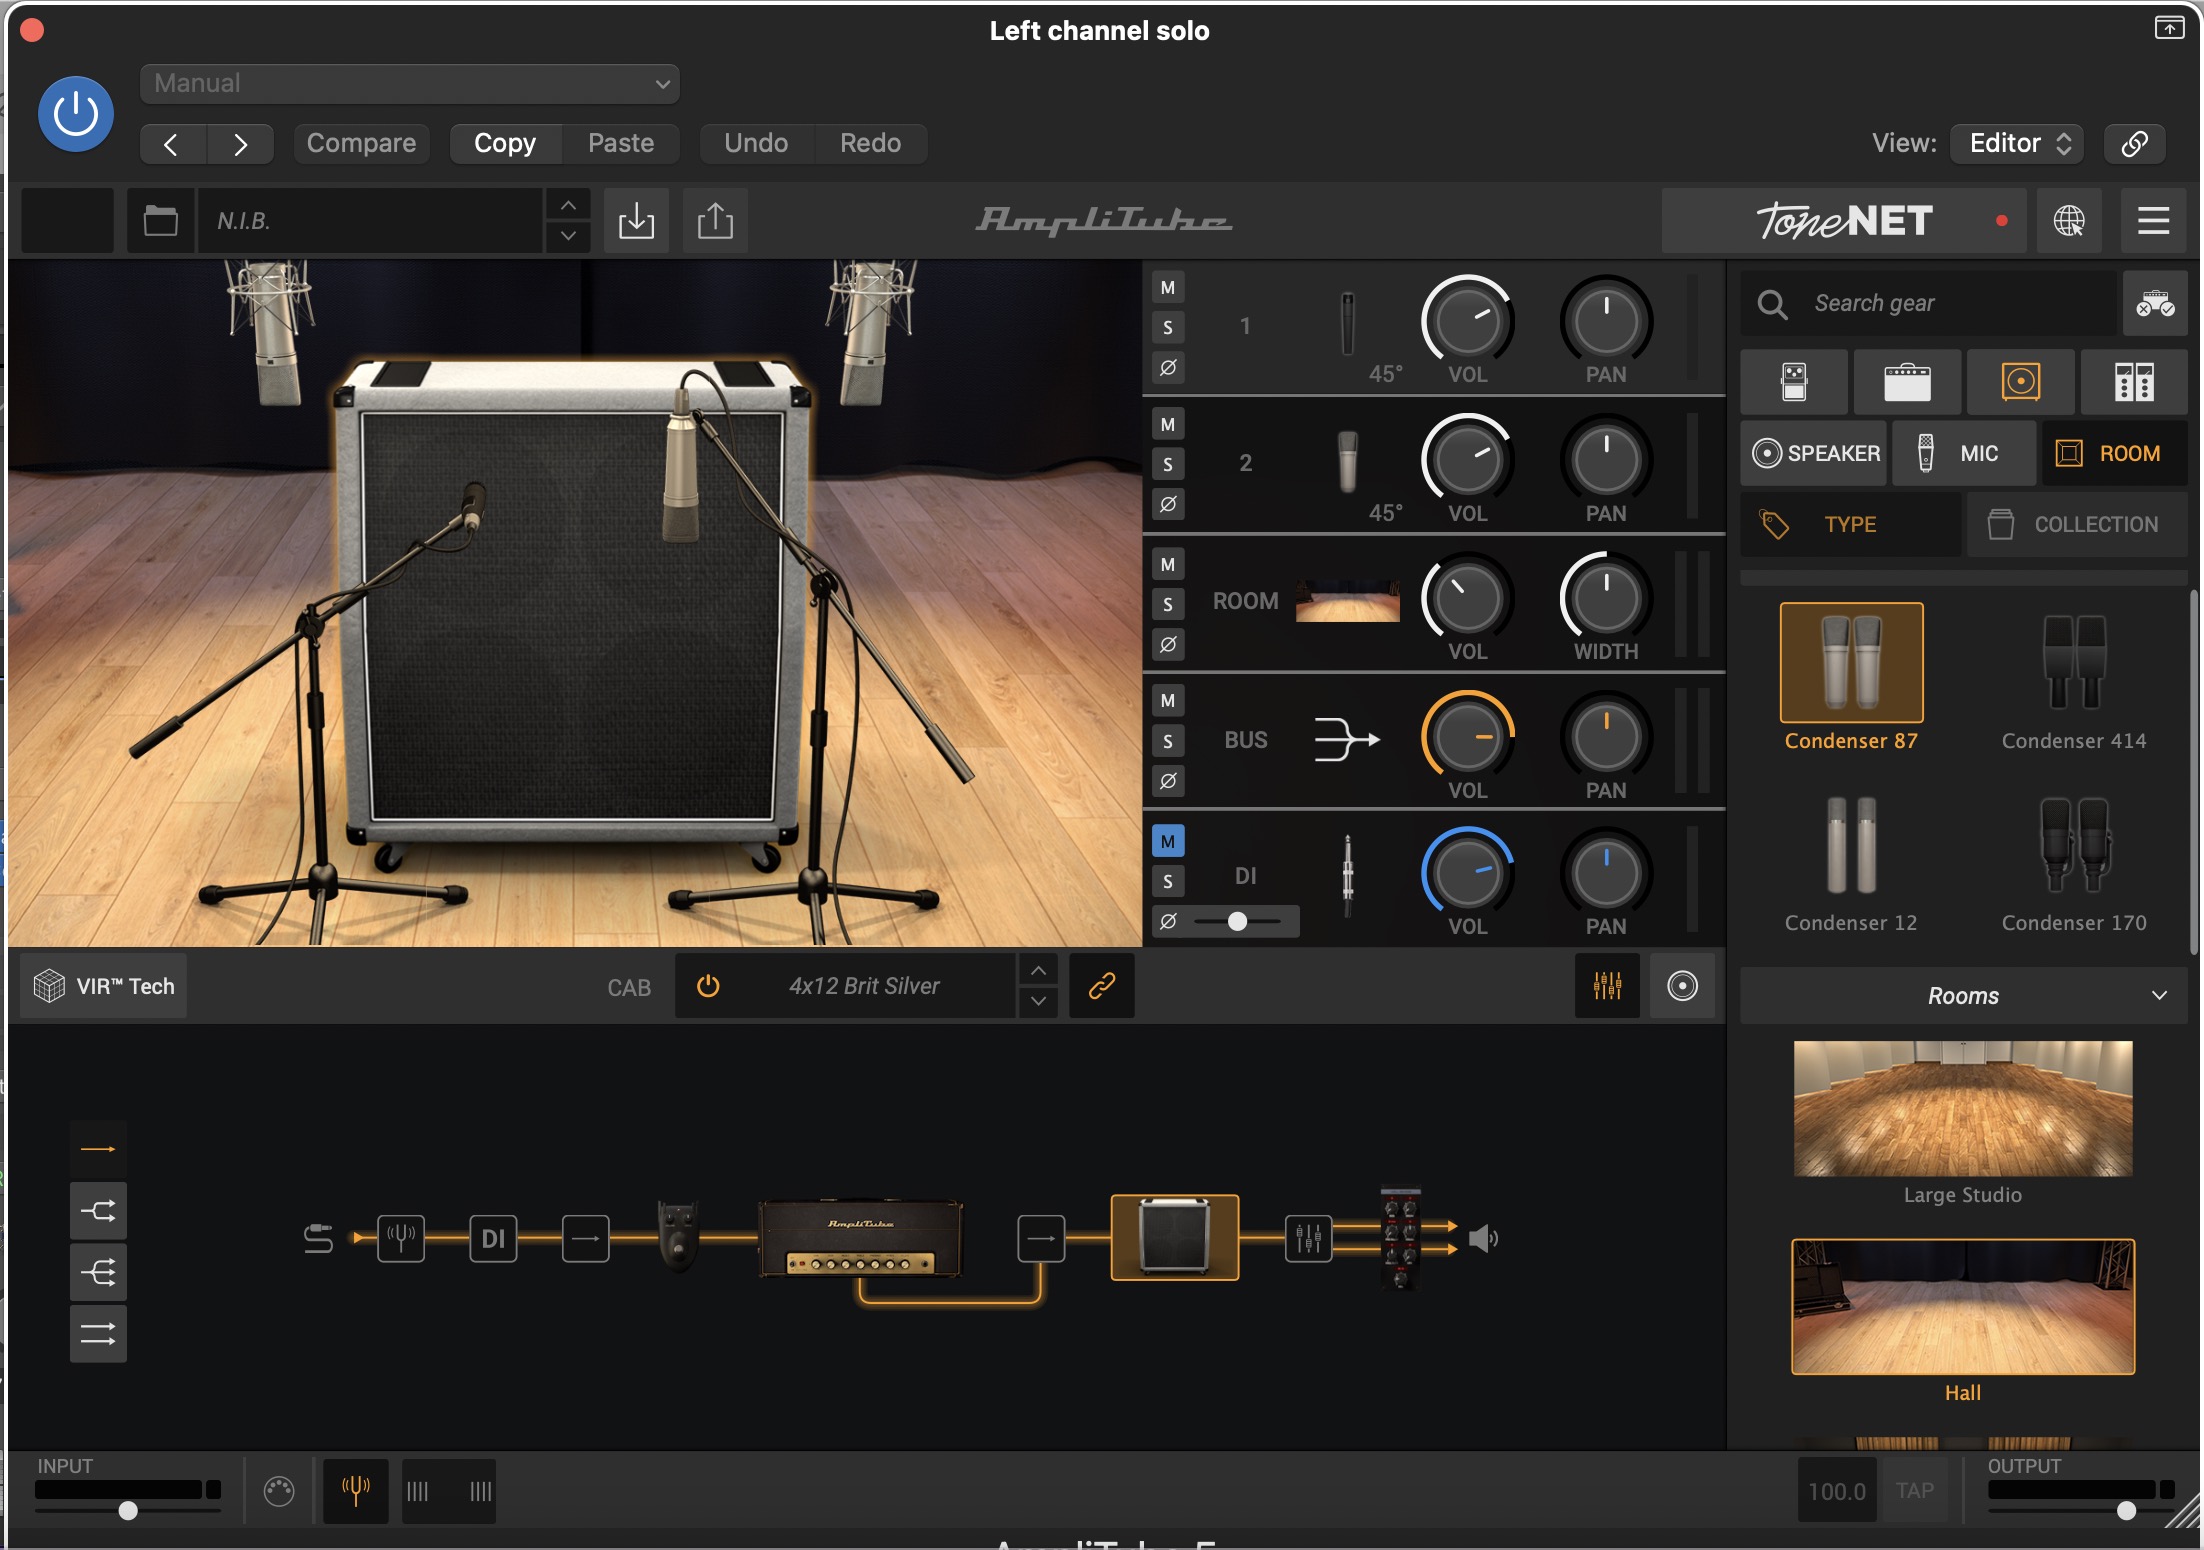Click the globe web icon
Screen dimensions: 2204x1550
pos(2069,220)
